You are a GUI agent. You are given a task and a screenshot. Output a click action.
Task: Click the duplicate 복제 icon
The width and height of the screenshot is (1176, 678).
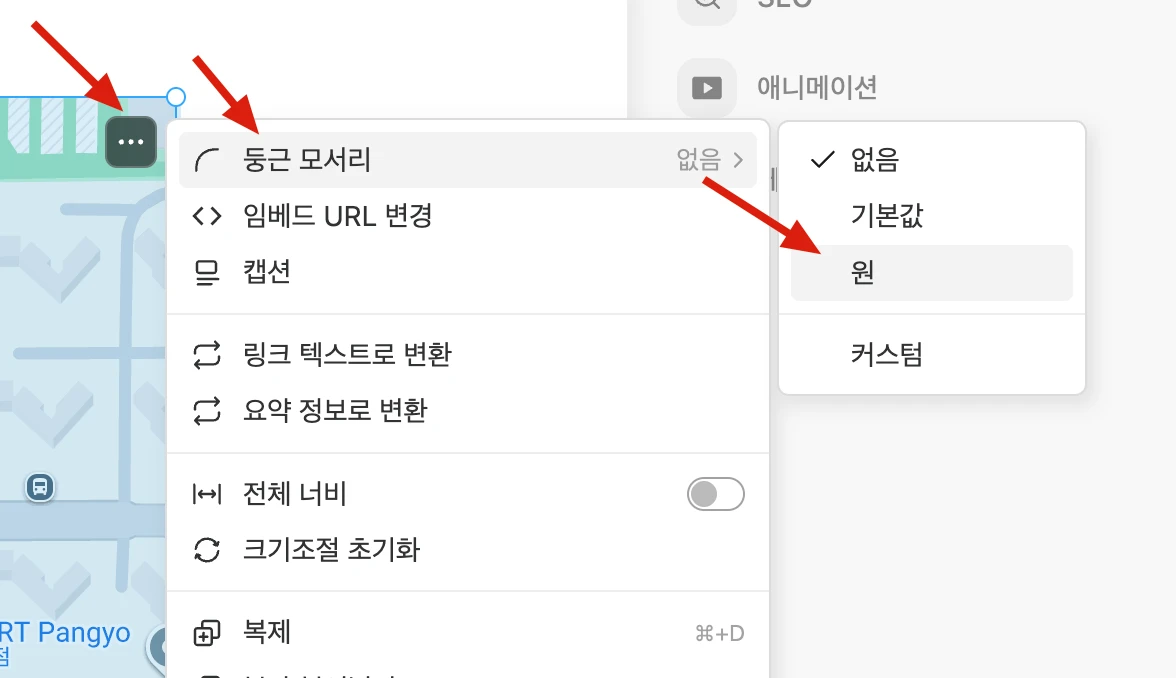coord(206,633)
